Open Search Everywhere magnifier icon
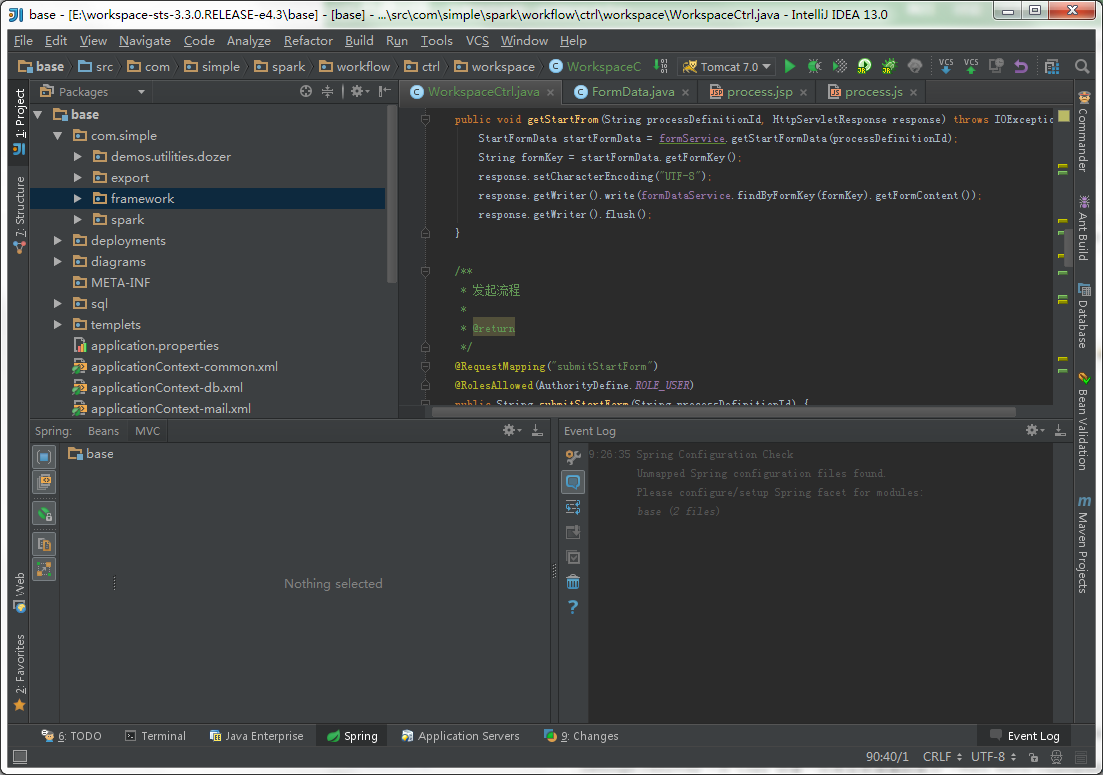This screenshot has height=775, width=1103. pos(1082,66)
